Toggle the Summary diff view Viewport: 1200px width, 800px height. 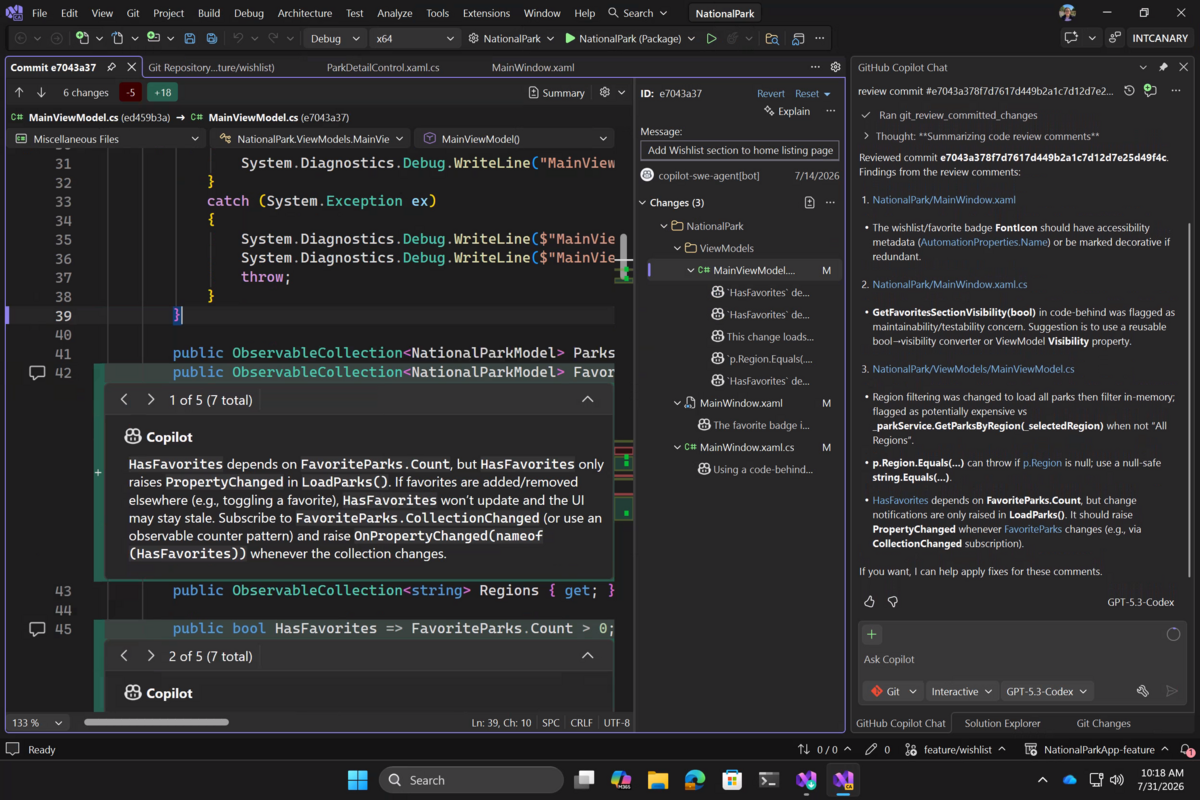click(556, 92)
